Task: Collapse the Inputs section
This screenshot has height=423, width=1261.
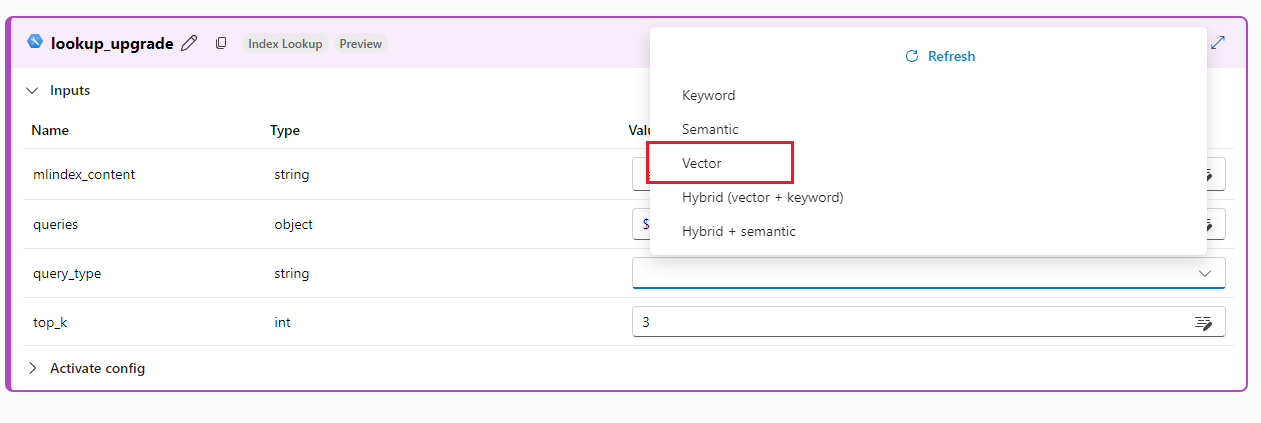Action: pos(32,90)
